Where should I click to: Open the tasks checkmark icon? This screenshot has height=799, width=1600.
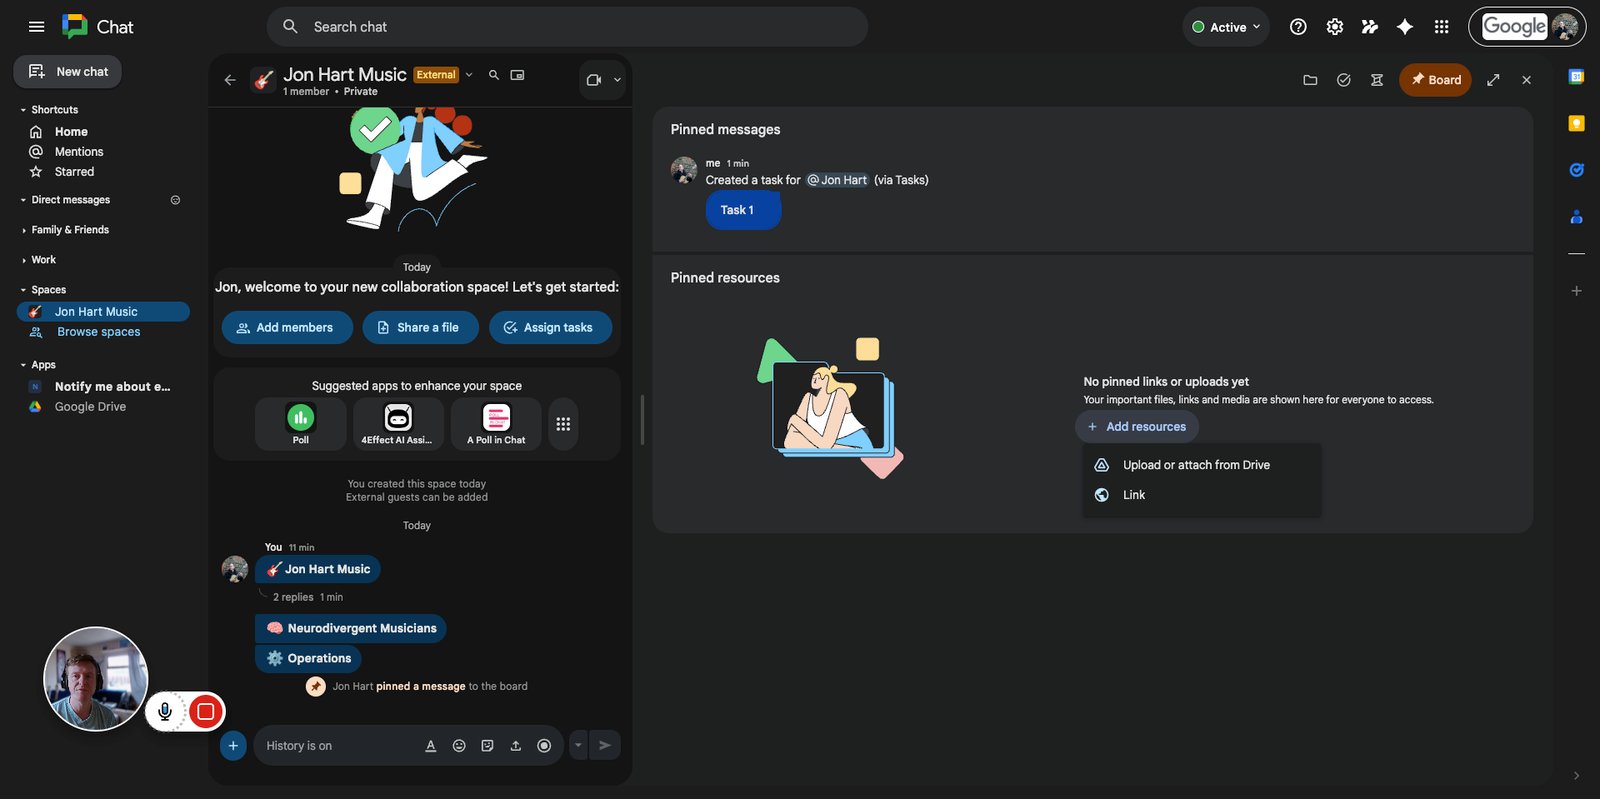(1343, 80)
